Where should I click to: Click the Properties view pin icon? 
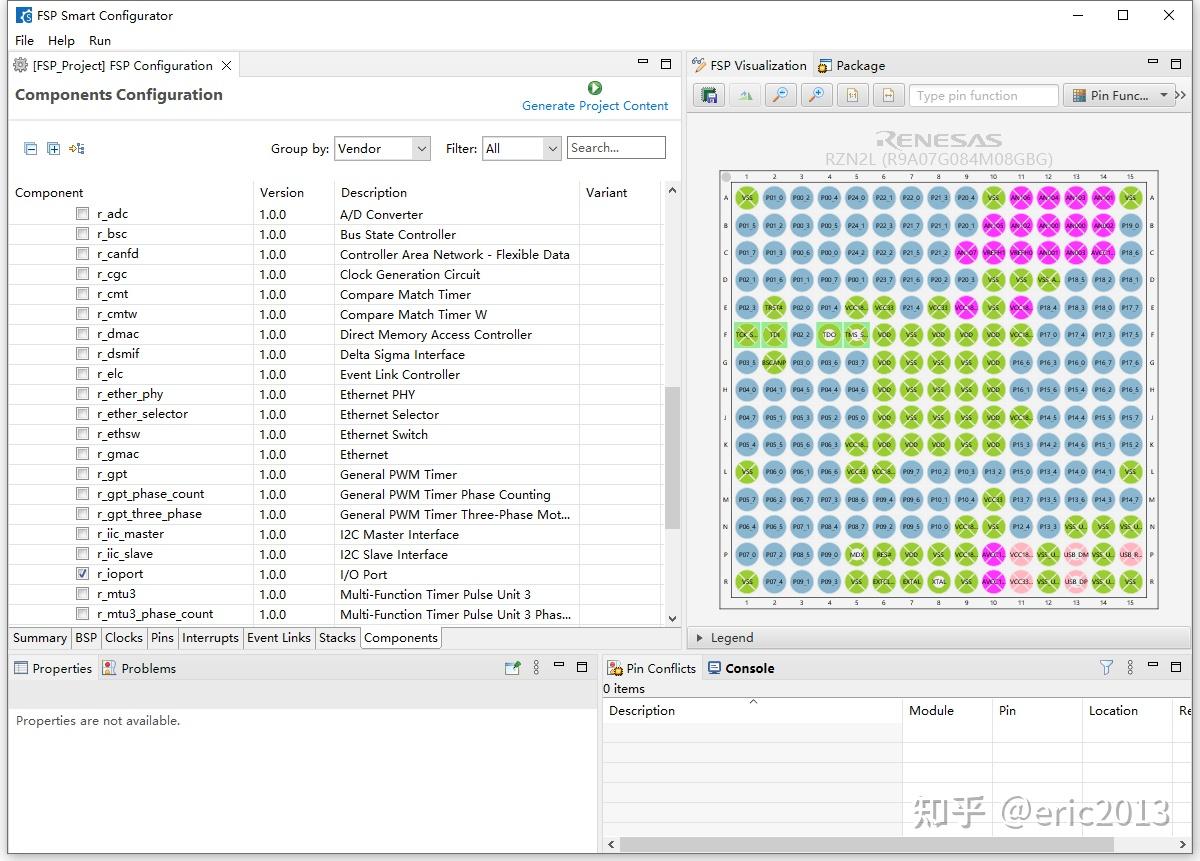[x=512, y=668]
